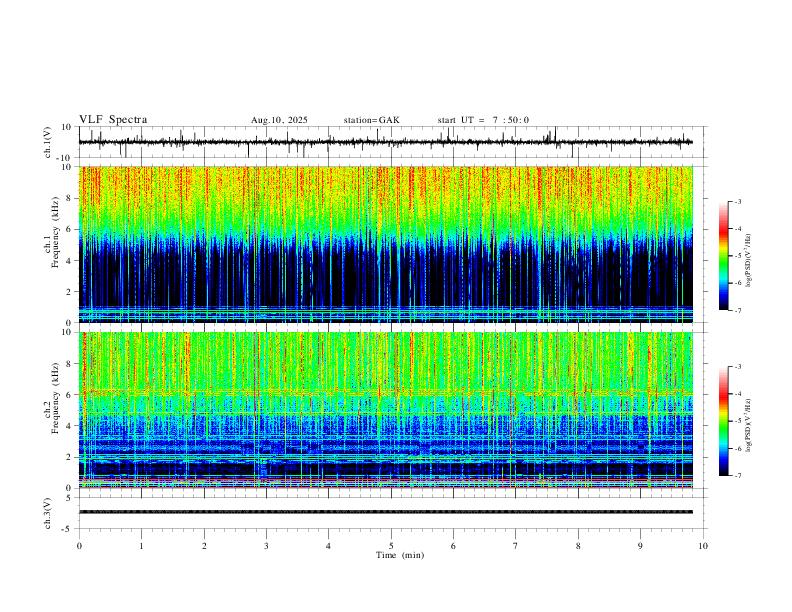Viewport: 792px width, 612px height.
Task: Click the "ch.1(V)" axis label
Action: click(49, 142)
